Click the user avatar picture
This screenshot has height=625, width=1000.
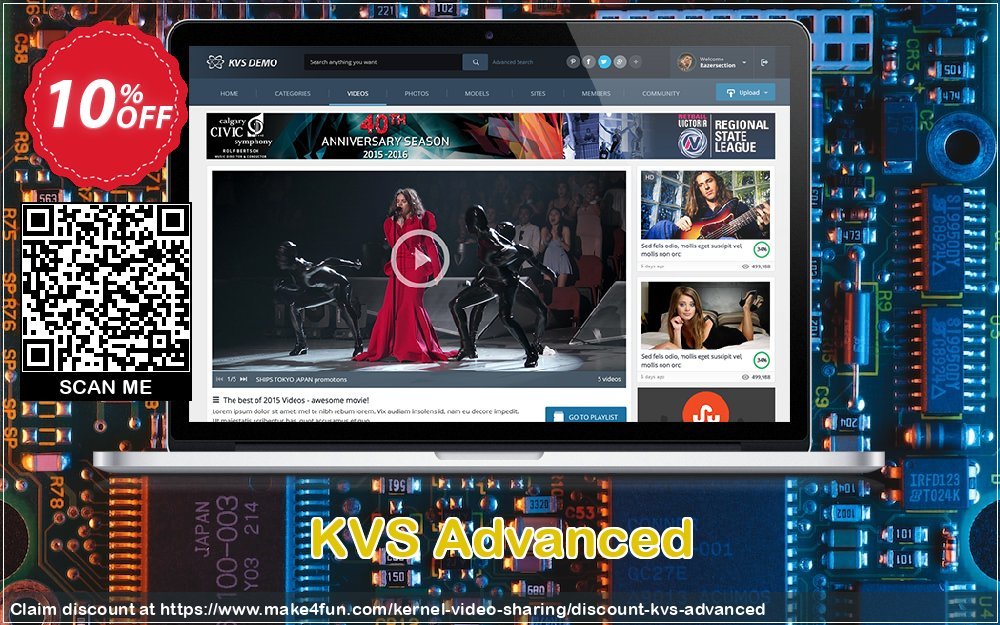click(686, 62)
